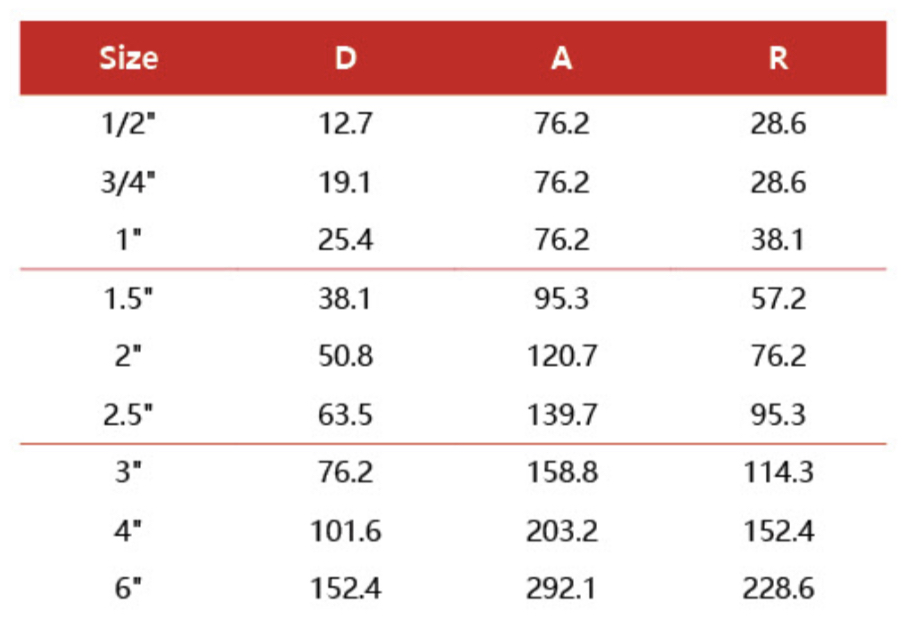Click the D value 50.8
906x634 pixels.
point(345,356)
